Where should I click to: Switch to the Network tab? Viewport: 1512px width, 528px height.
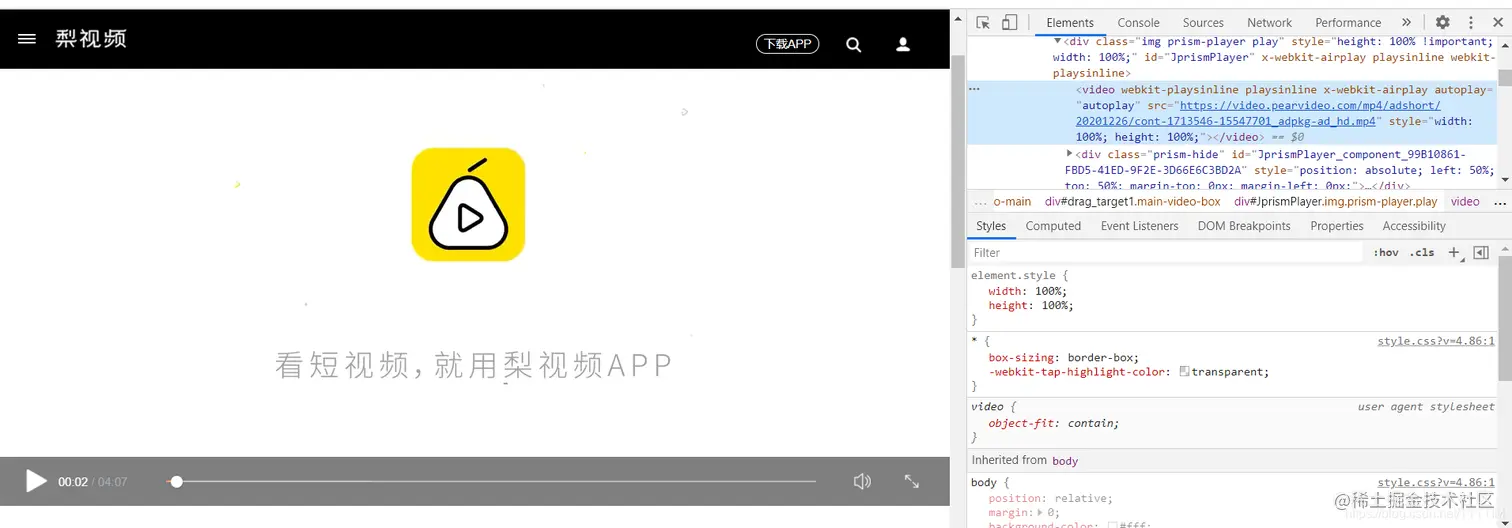[x=1269, y=22]
